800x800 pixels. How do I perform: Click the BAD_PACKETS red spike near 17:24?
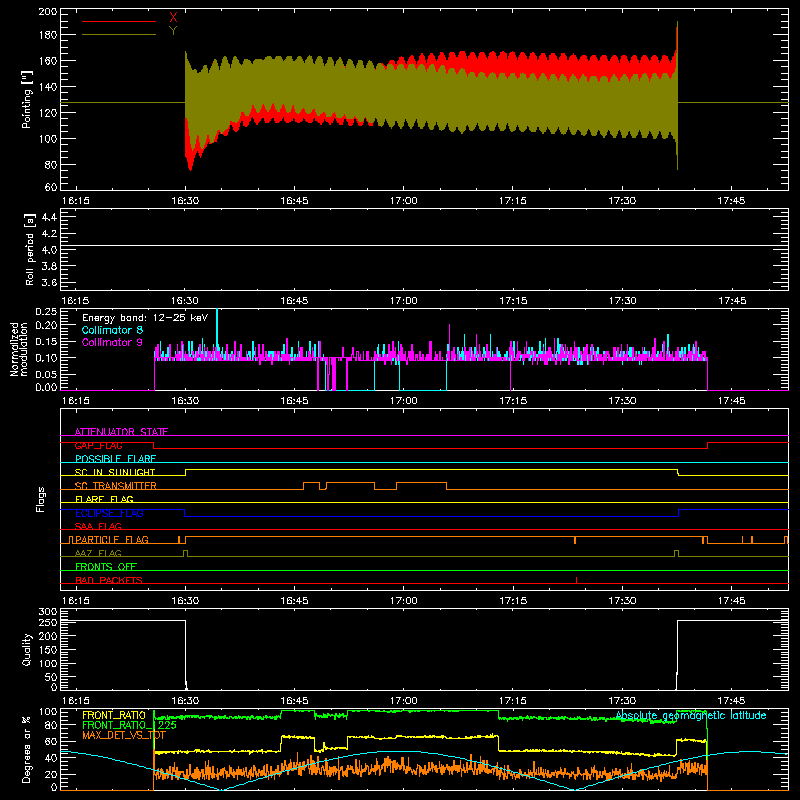pyautogui.click(x=577, y=580)
